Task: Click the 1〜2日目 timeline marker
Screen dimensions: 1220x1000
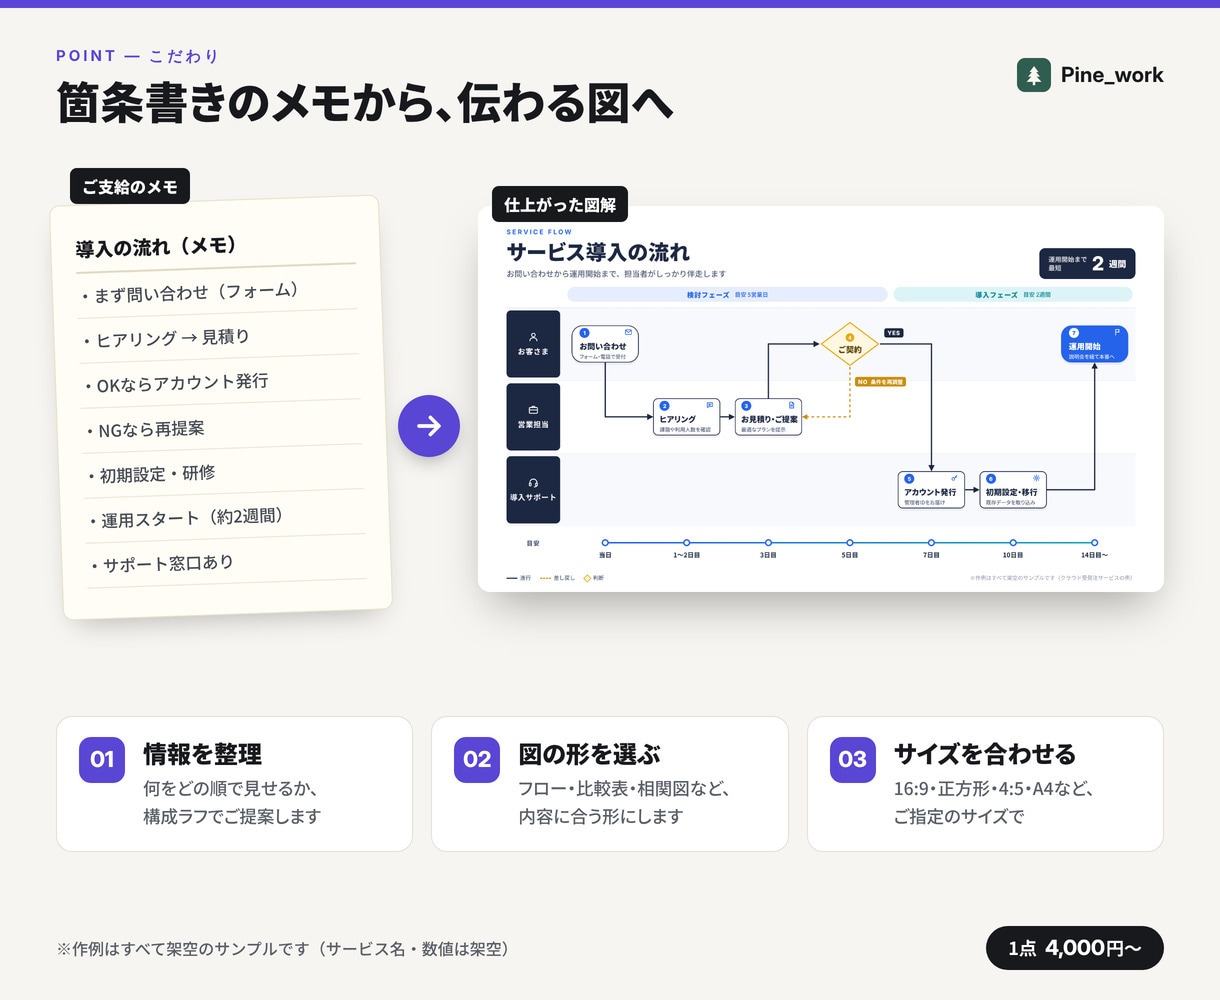Action: [x=687, y=543]
